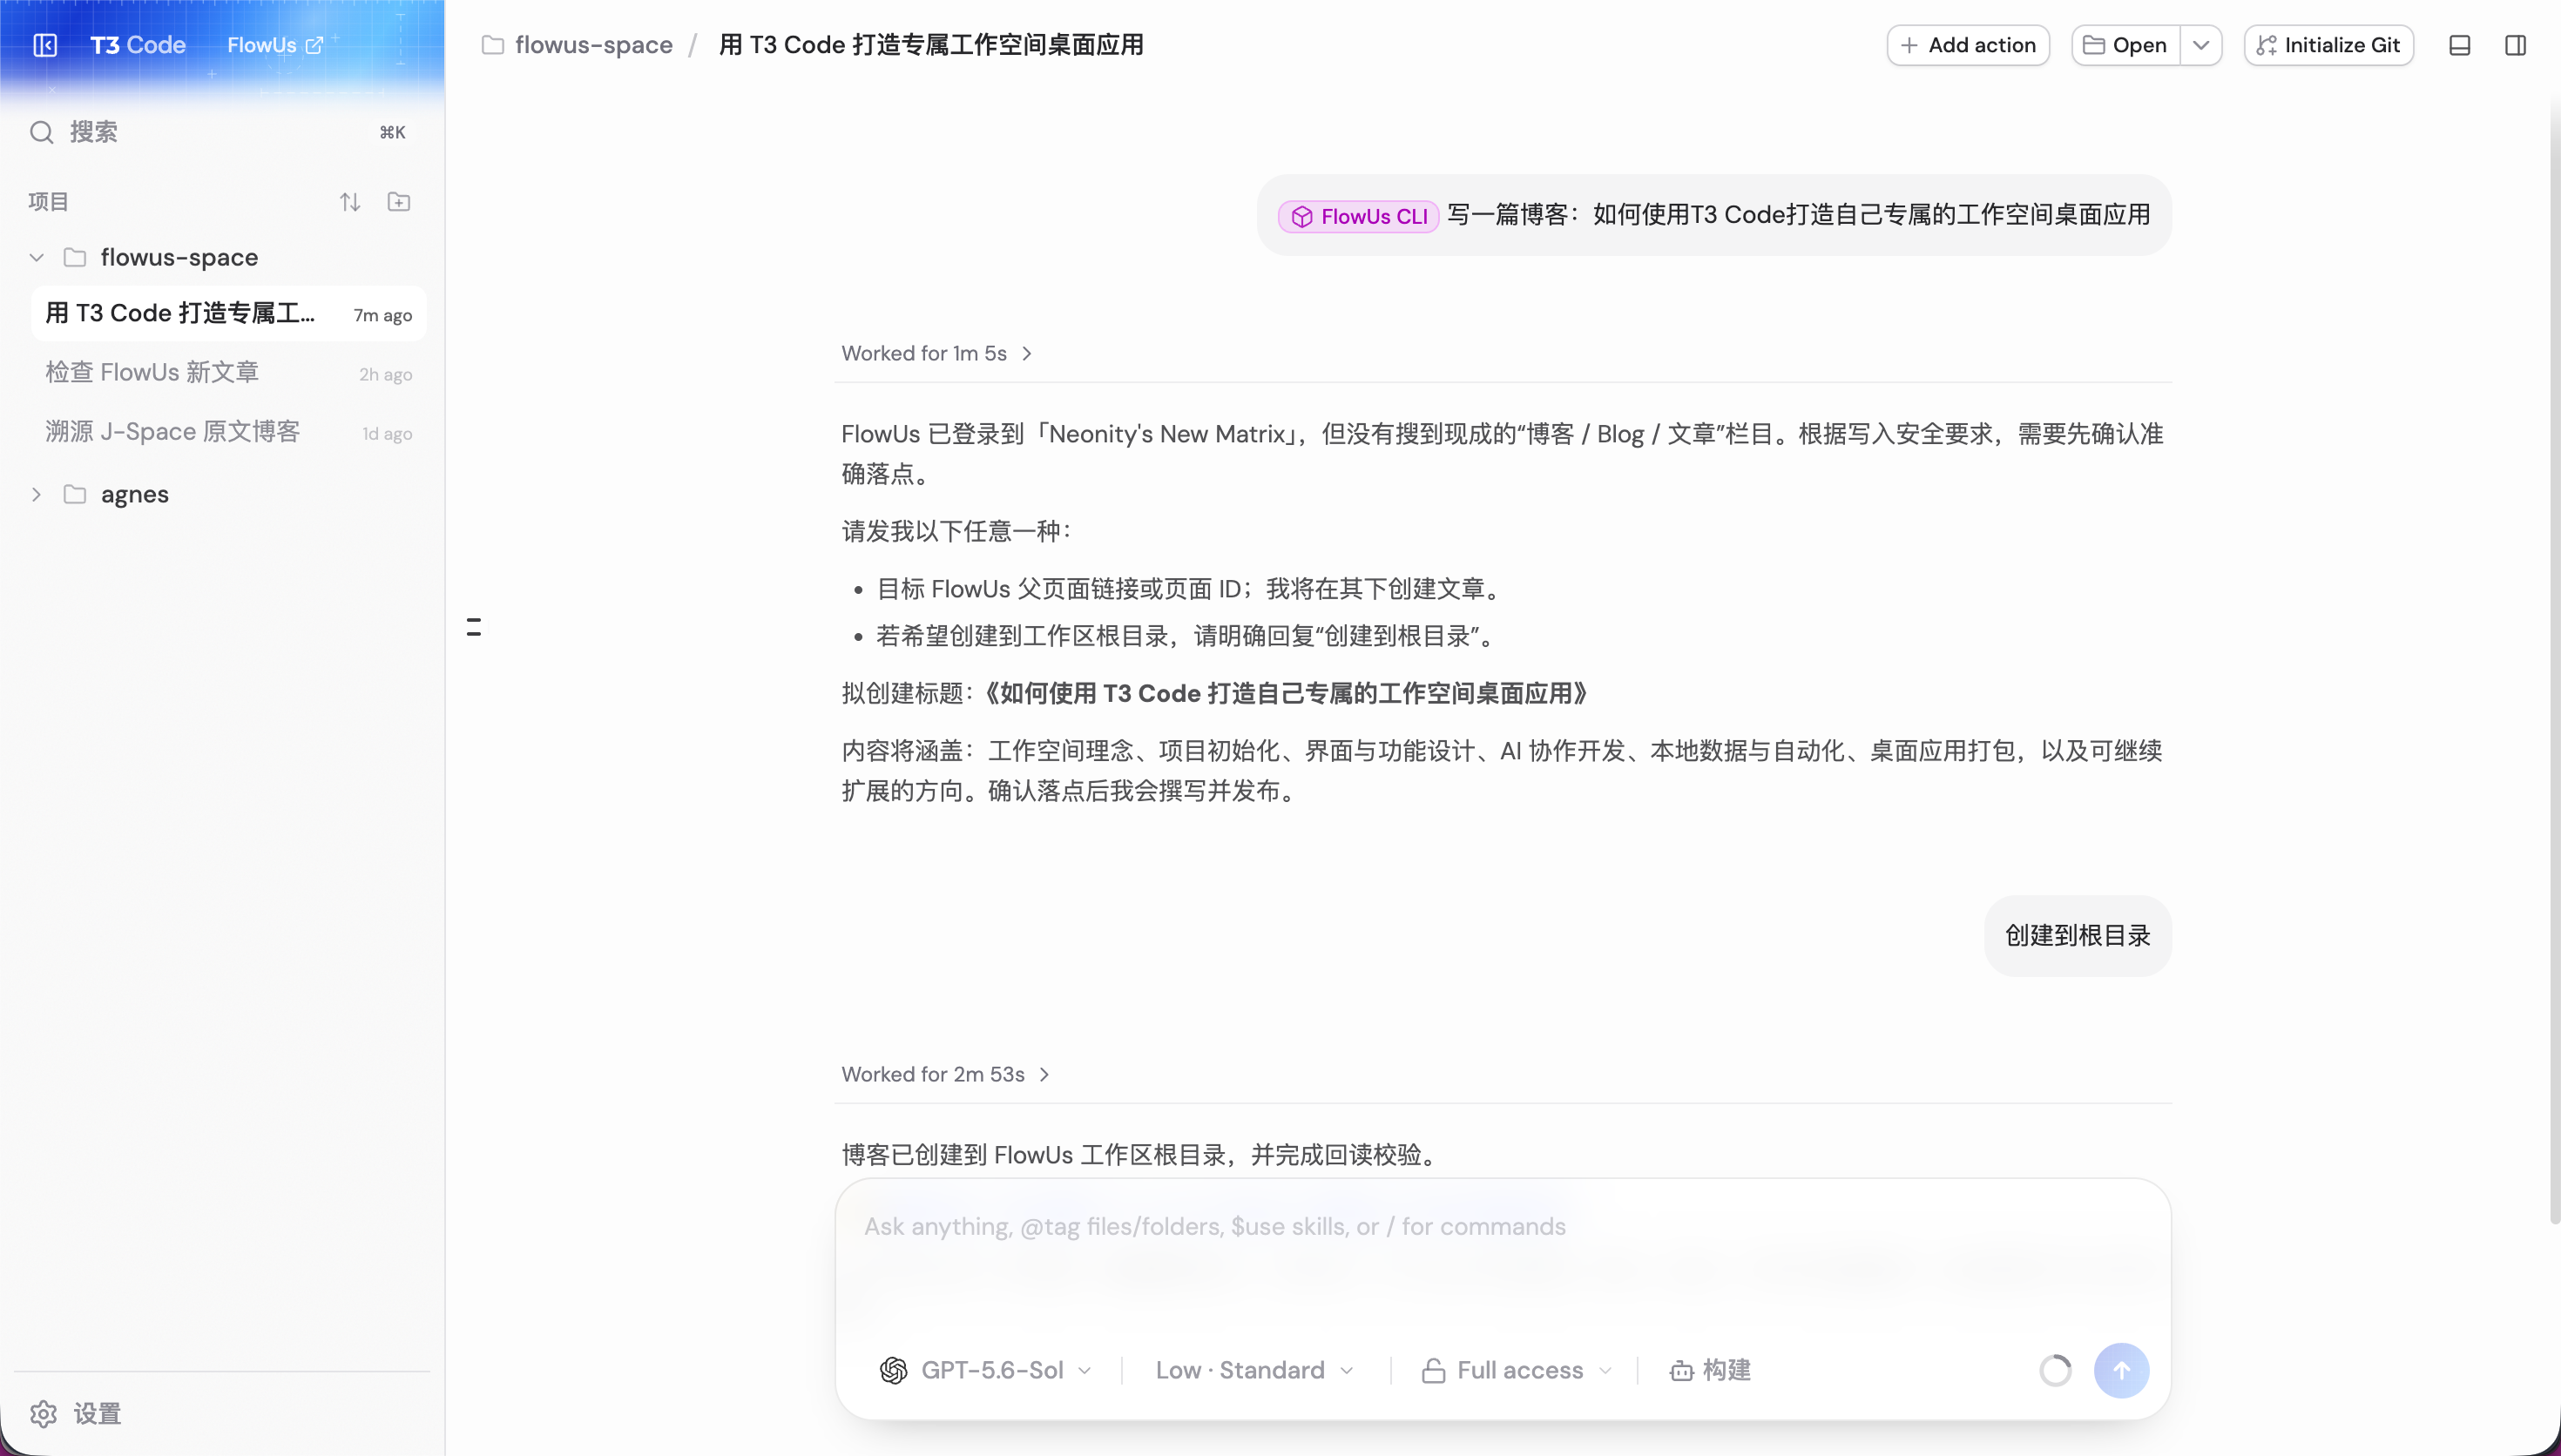This screenshot has width=2561, height=1456.
Task: Click the flowus-space breadcrumb
Action: pyautogui.click(x=578, y=45)
